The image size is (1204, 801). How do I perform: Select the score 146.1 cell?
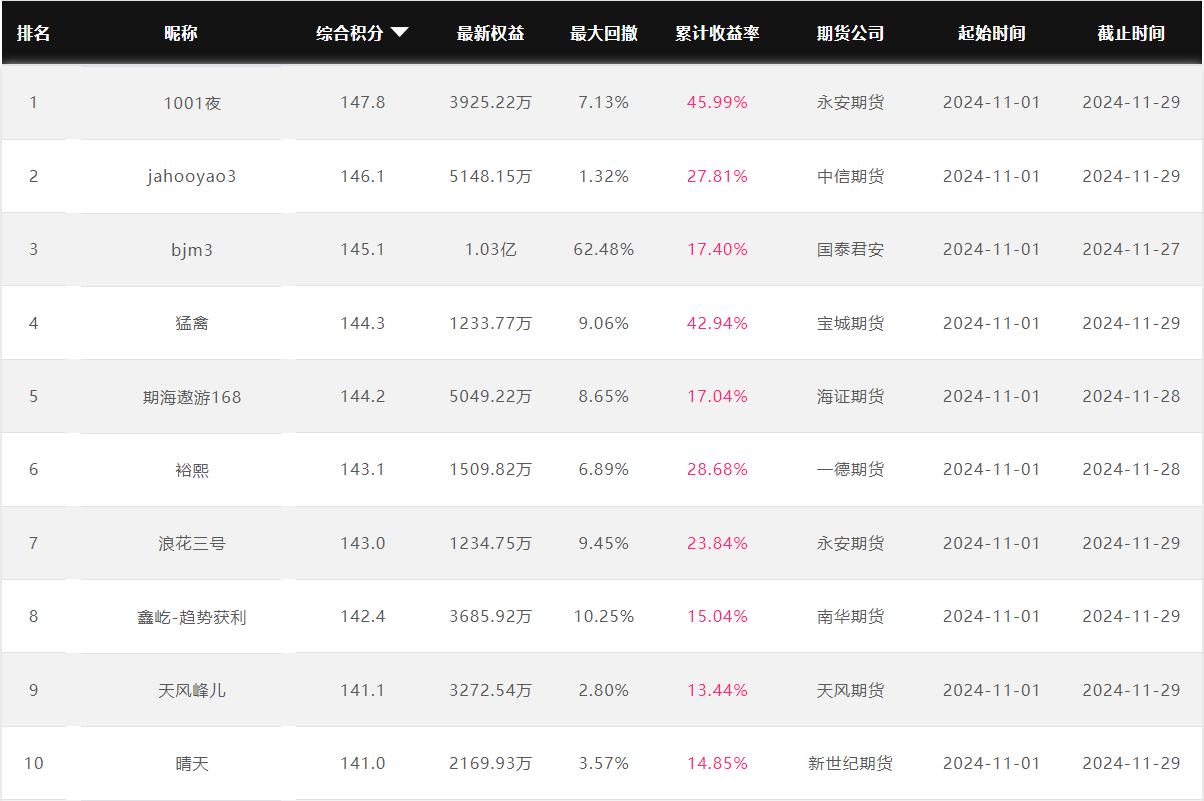362,176
